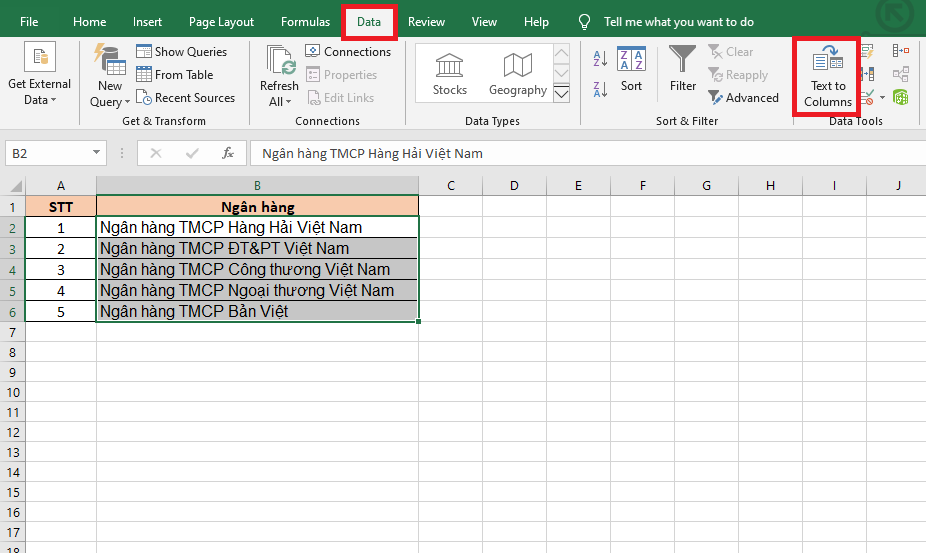926x553 pixels.
Task: Select cell 'Ngân hàng TMCP Ngoại thương Việt Nam'
Action: (257, 290)
